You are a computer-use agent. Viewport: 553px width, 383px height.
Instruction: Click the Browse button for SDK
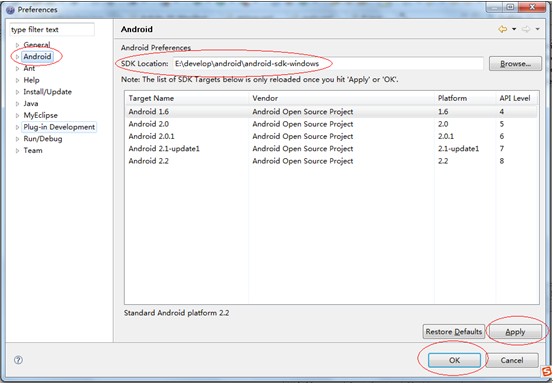click(x=515, y=64)
